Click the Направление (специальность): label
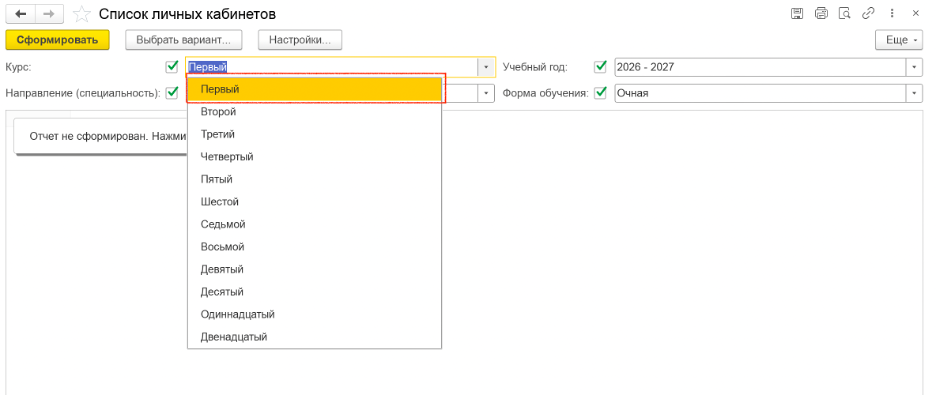Image resolution: width=936 pixels, height=396 pixels. tap(83, 93)
